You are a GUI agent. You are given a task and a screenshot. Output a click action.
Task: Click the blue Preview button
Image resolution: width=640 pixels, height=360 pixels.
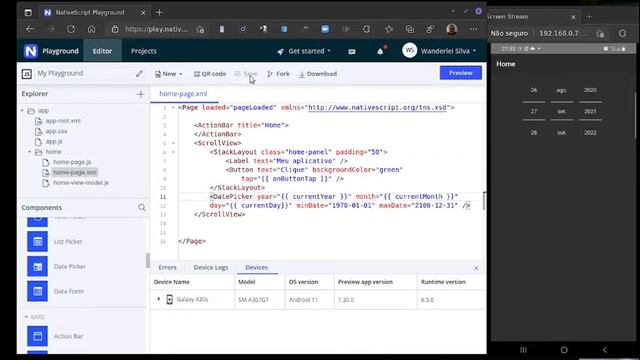460,73
